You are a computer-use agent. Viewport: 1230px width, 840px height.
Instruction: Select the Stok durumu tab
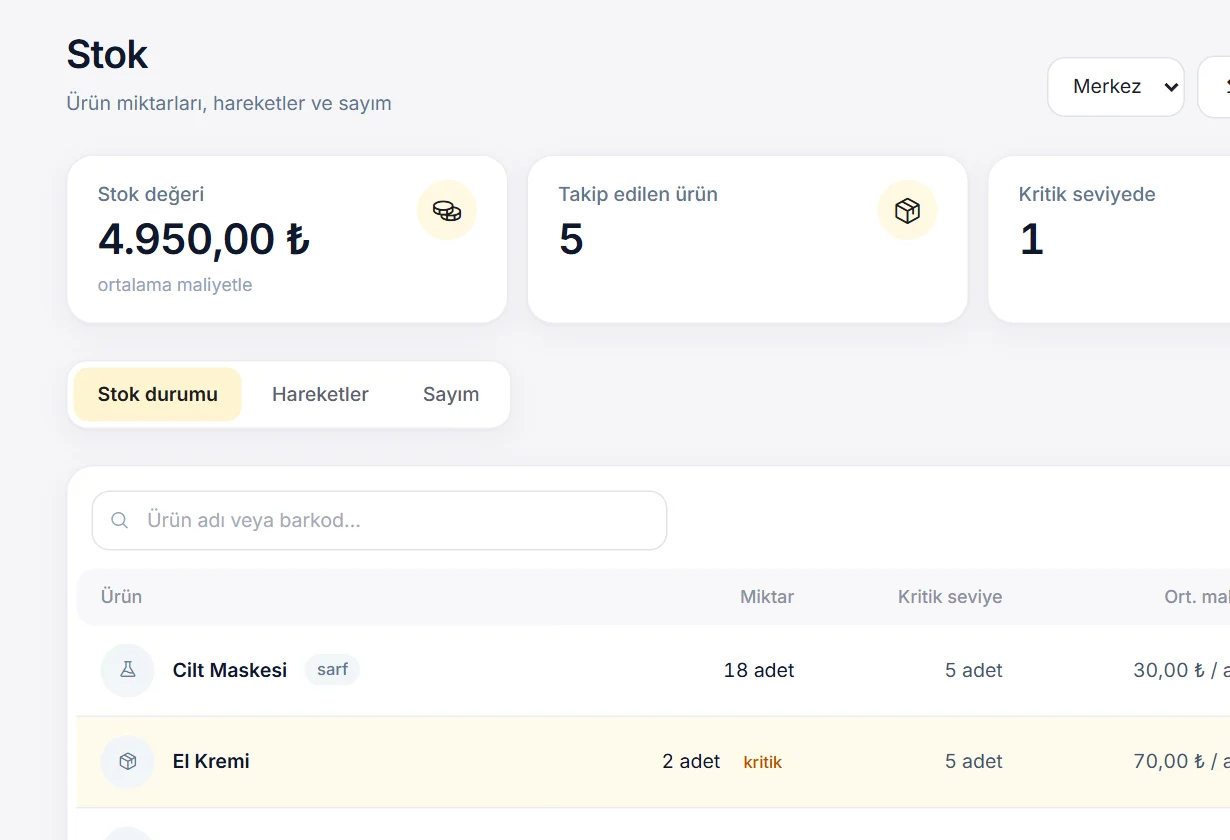point(158,394)
